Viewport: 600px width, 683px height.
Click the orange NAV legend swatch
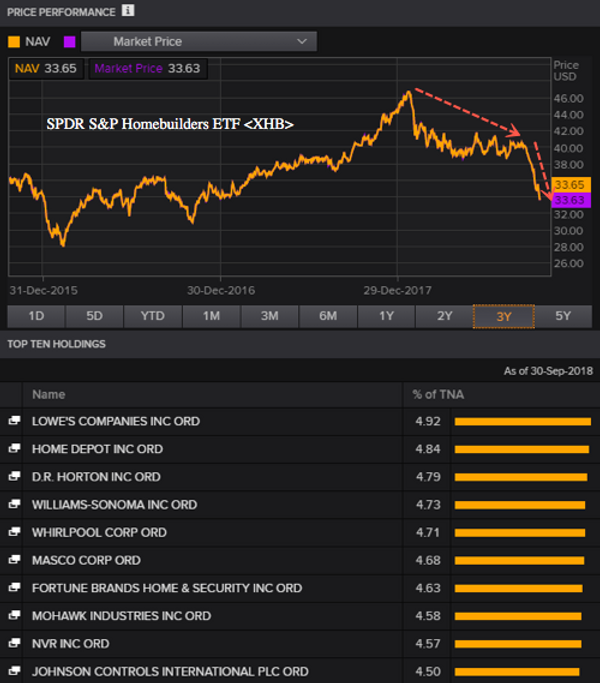coord(14,42)
